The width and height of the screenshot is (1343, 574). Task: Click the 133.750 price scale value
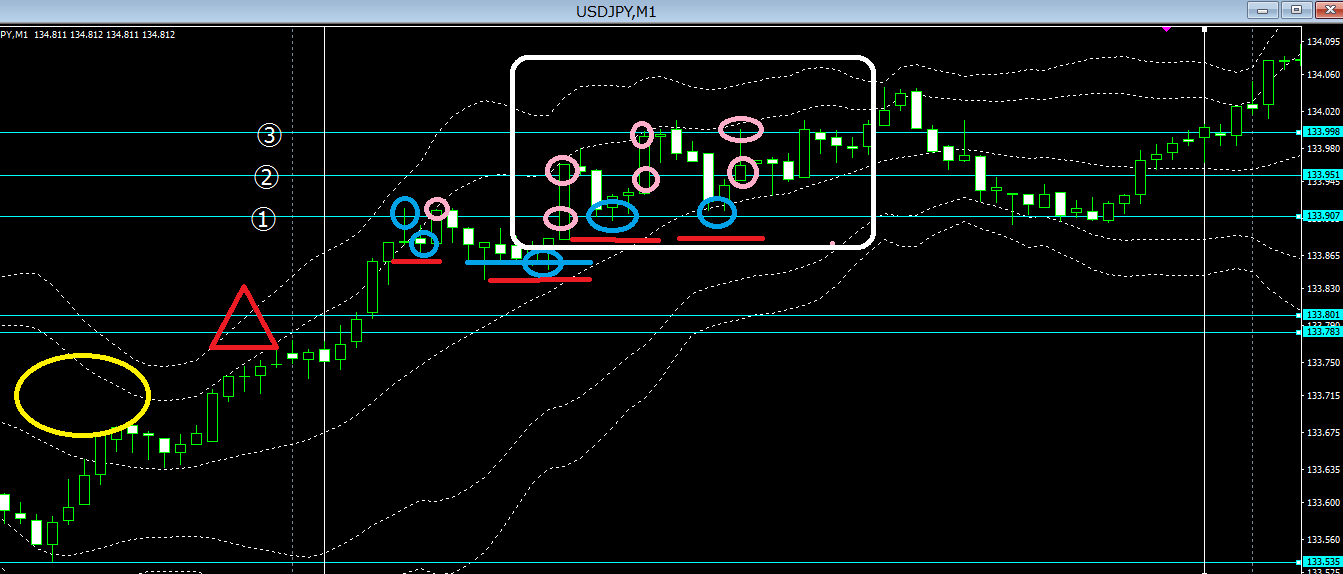pos(1324,362)
